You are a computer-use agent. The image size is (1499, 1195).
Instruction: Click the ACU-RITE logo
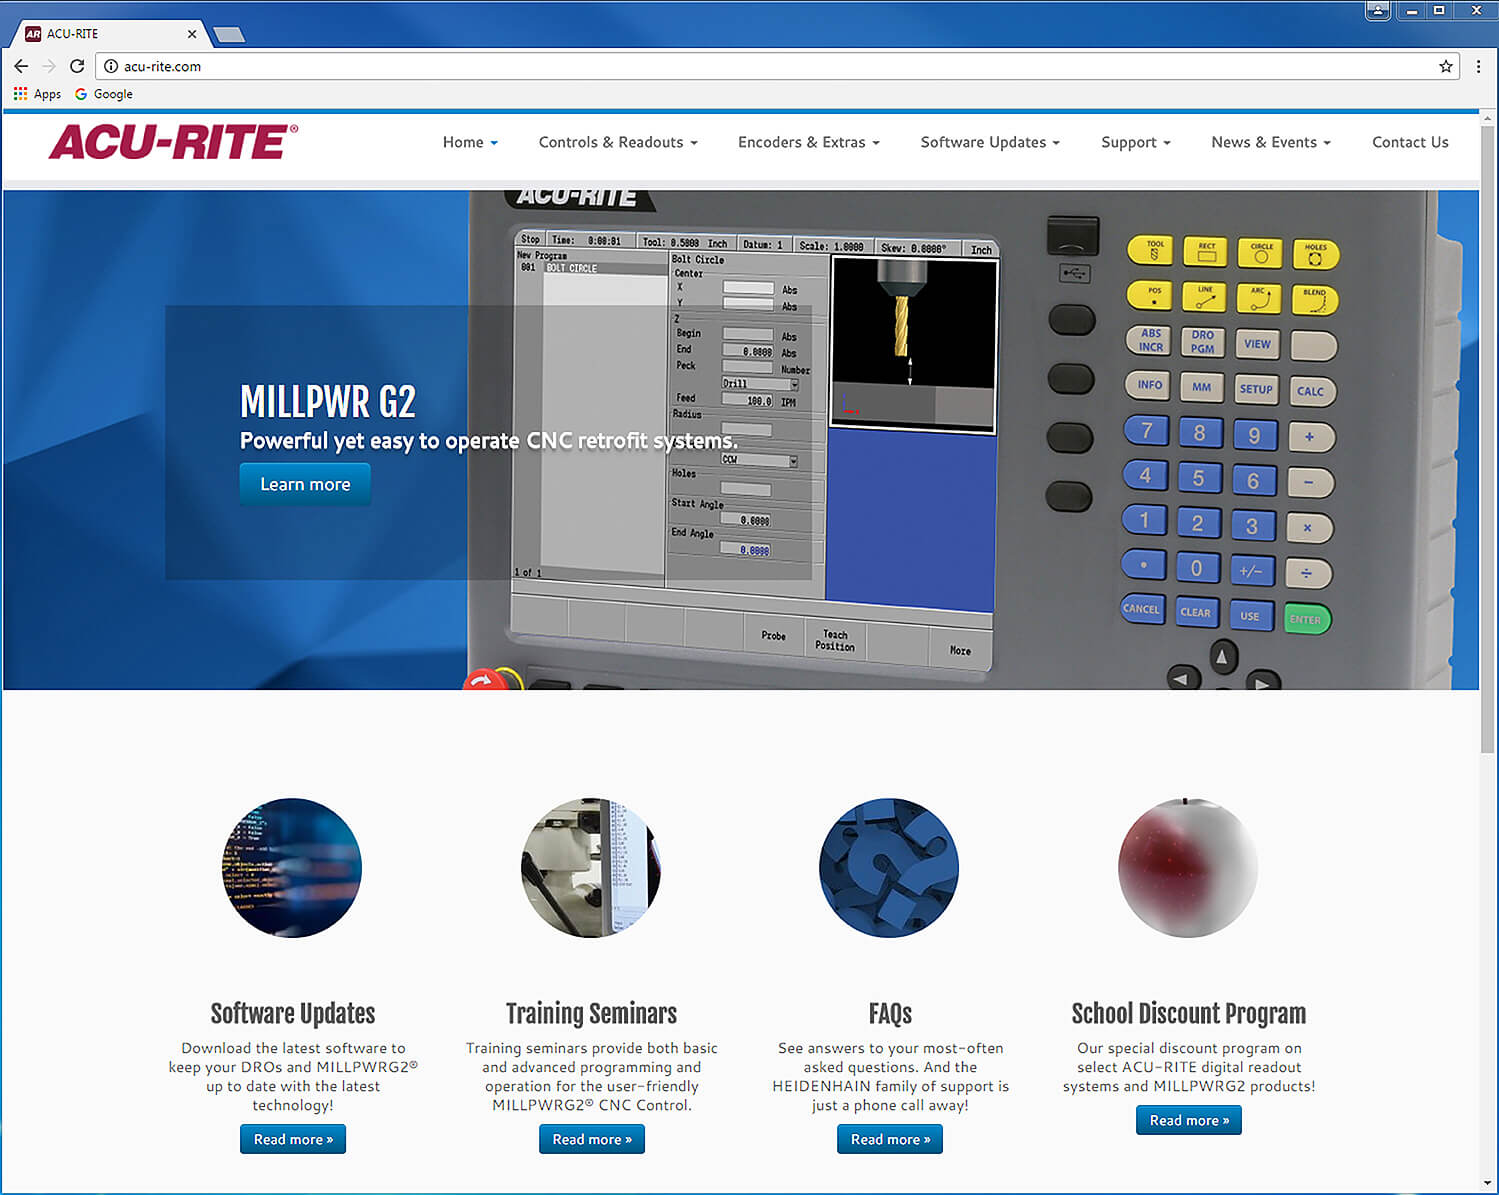(x=173, y=142)
